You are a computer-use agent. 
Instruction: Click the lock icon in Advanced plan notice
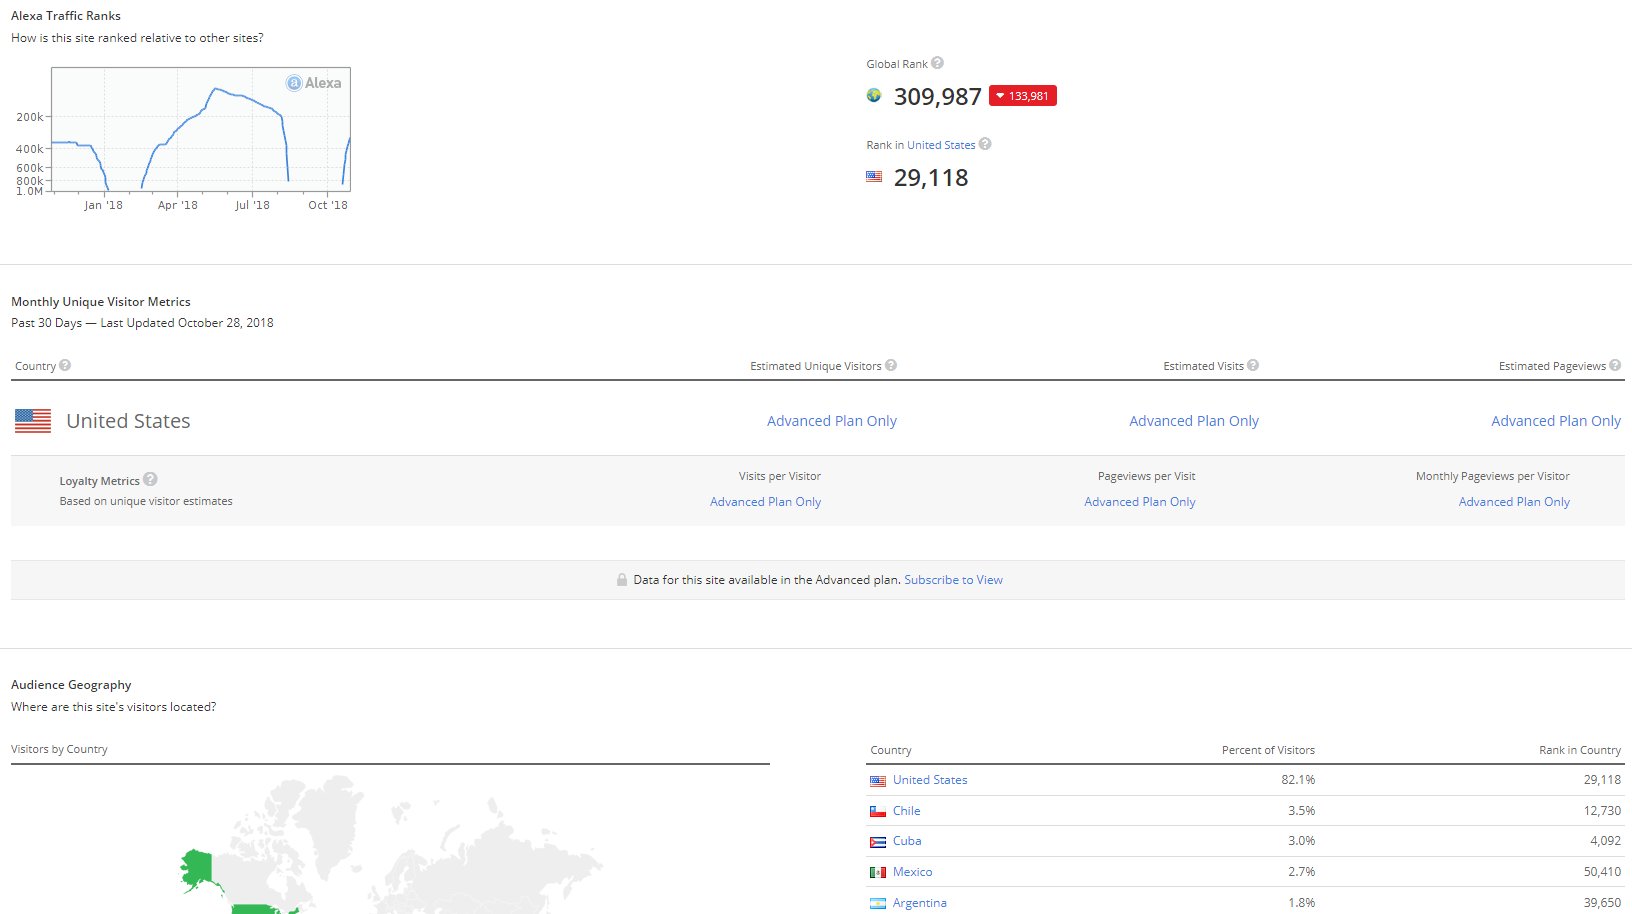tap(622, 580)
